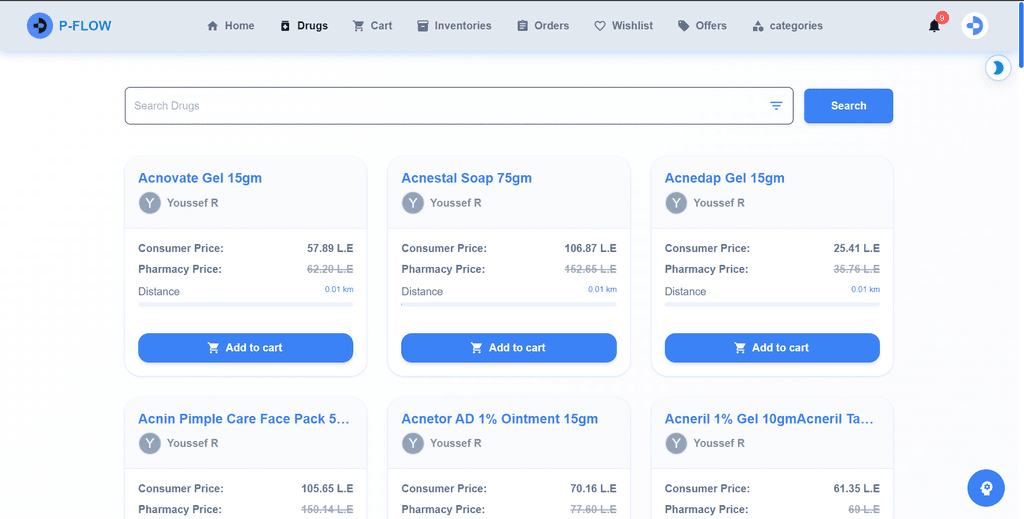The width and height of the screenshot is (1024, 519).
Task: Click the Youssef R avatar on Acnestal Soap card
Action: click(413, 203)
